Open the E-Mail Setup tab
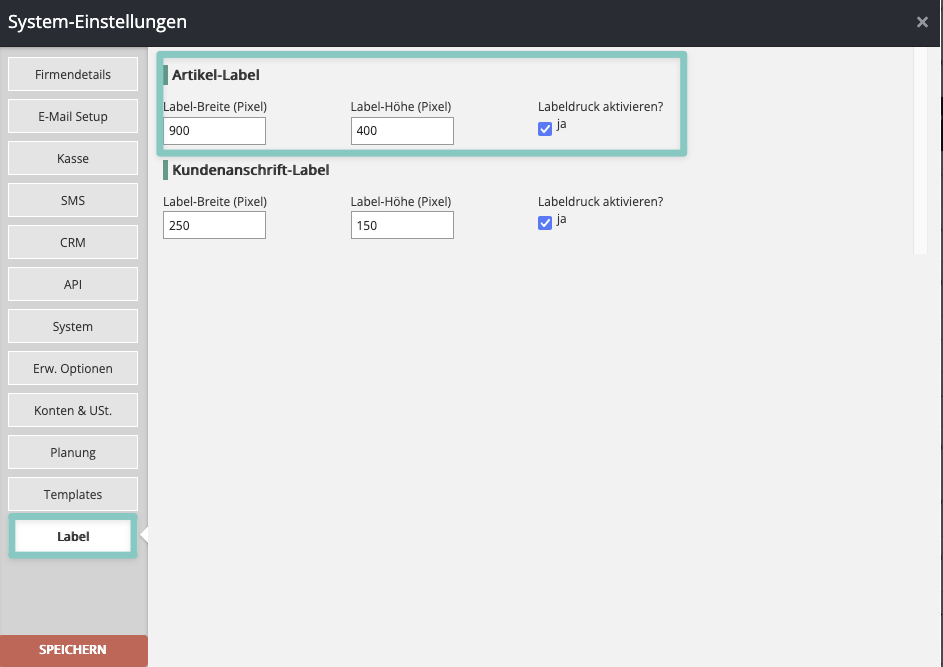The image size is (943, 667). click(x=73, y=117)
